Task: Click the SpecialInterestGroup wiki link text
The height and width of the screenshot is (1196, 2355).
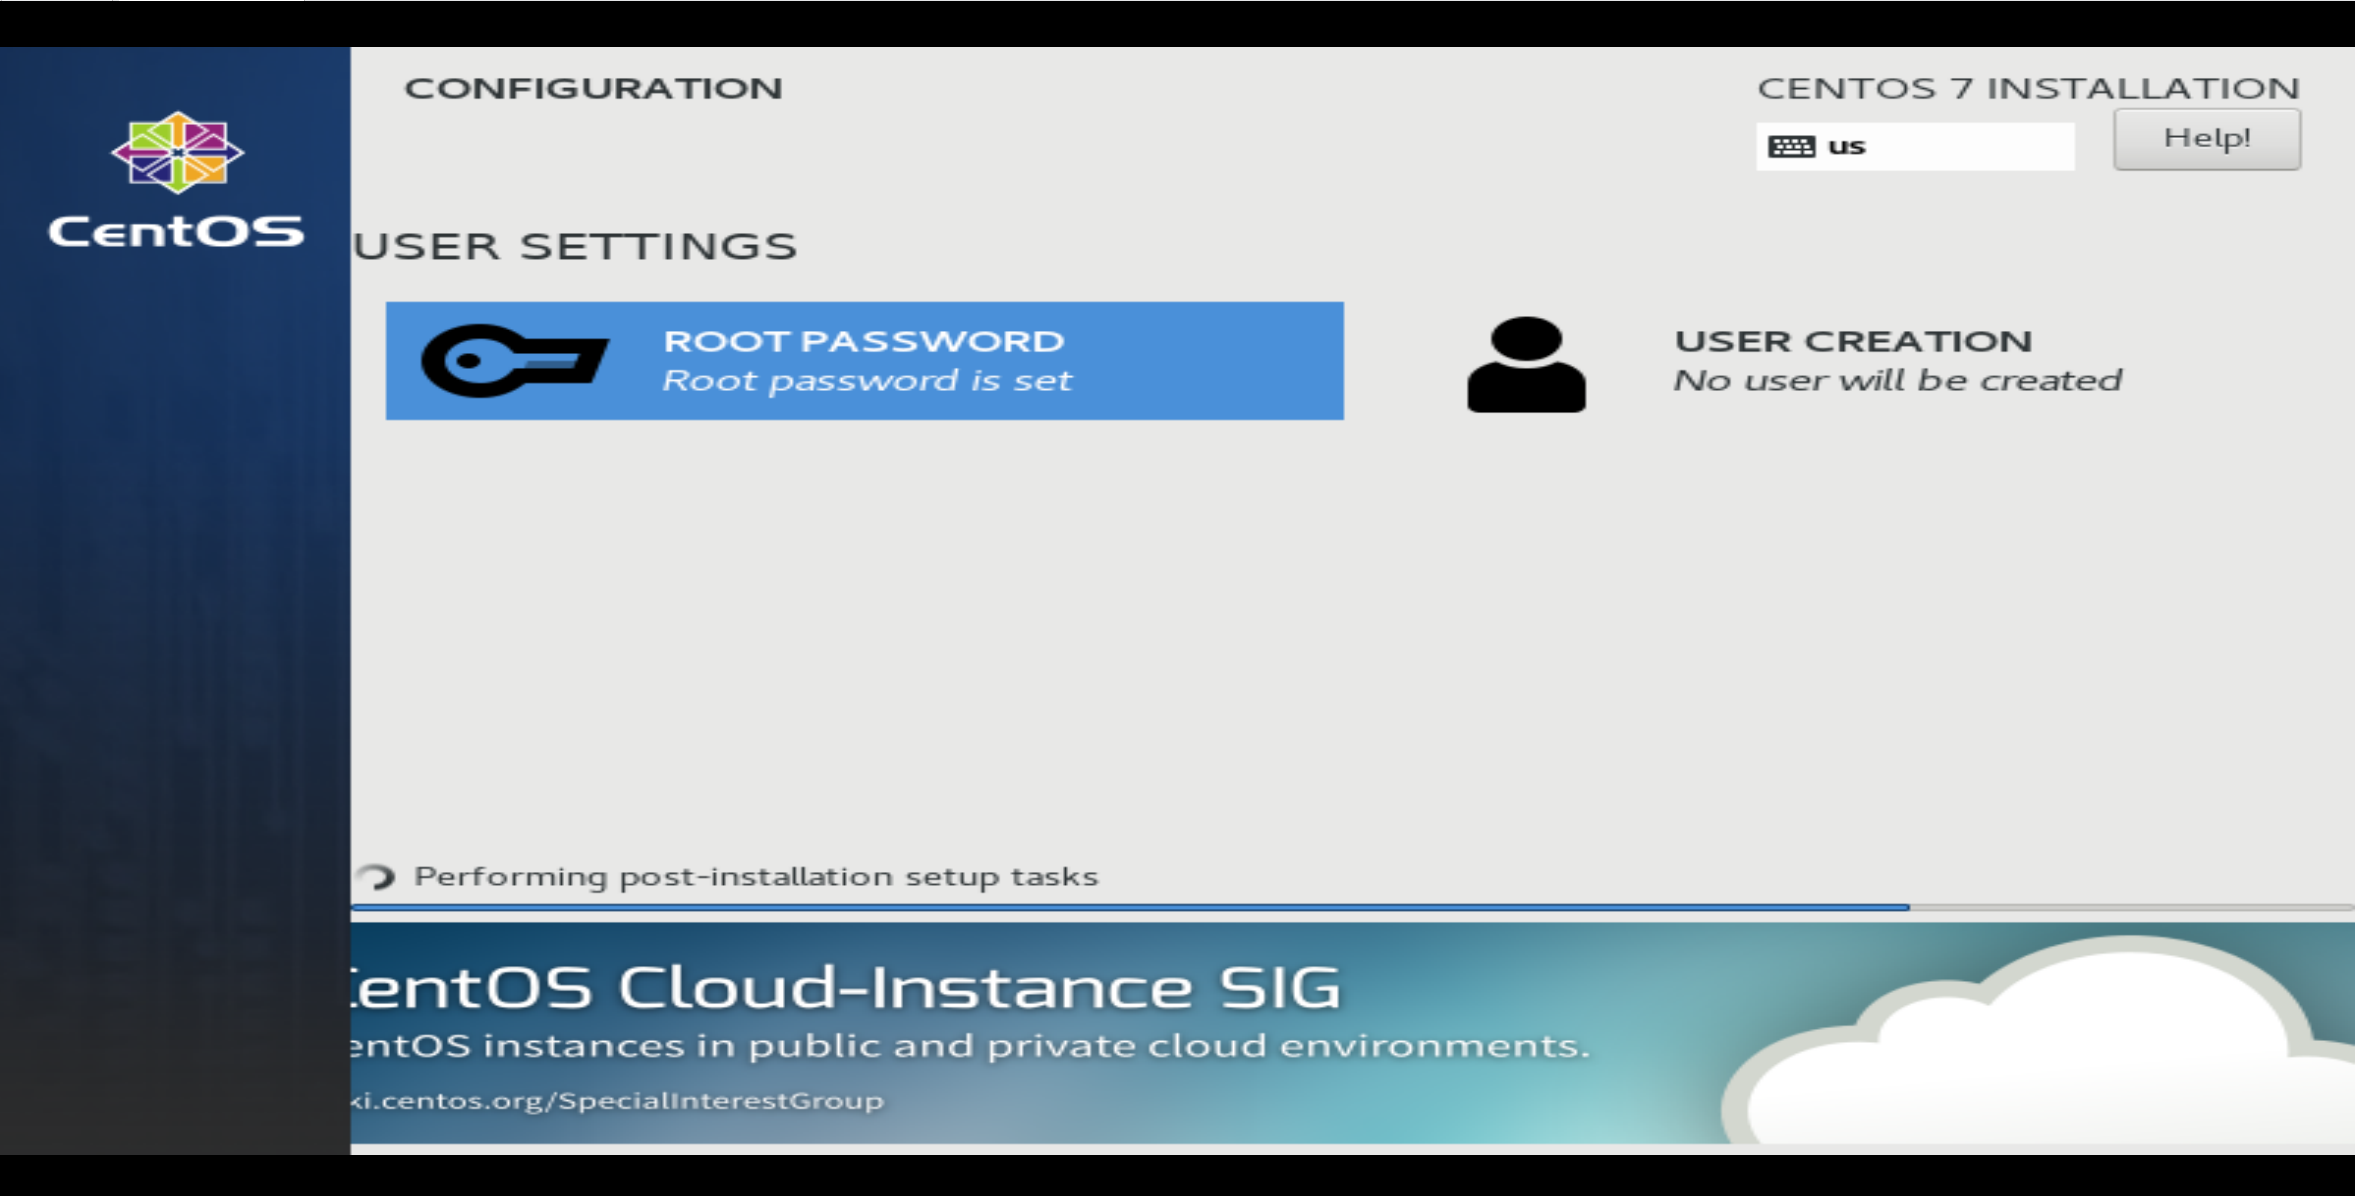Action: click(x=616, y=1101)
